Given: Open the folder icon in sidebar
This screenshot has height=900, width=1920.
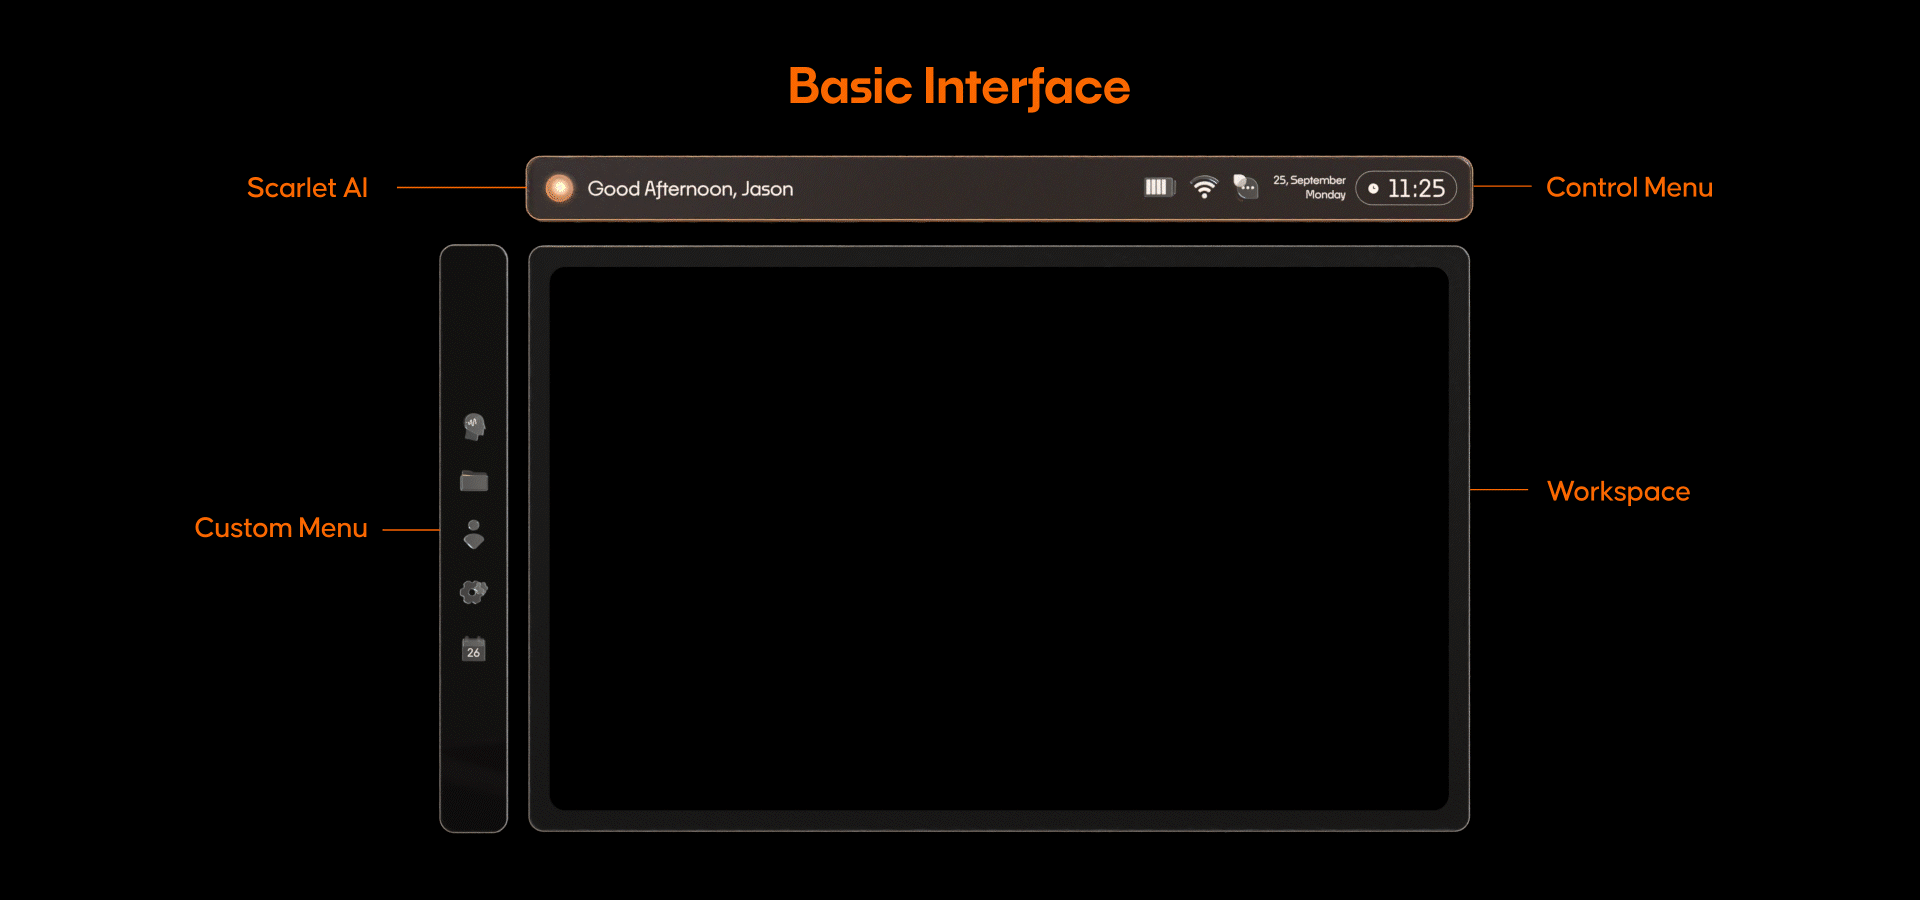Looking at the screenshot, I should point(474,482).
